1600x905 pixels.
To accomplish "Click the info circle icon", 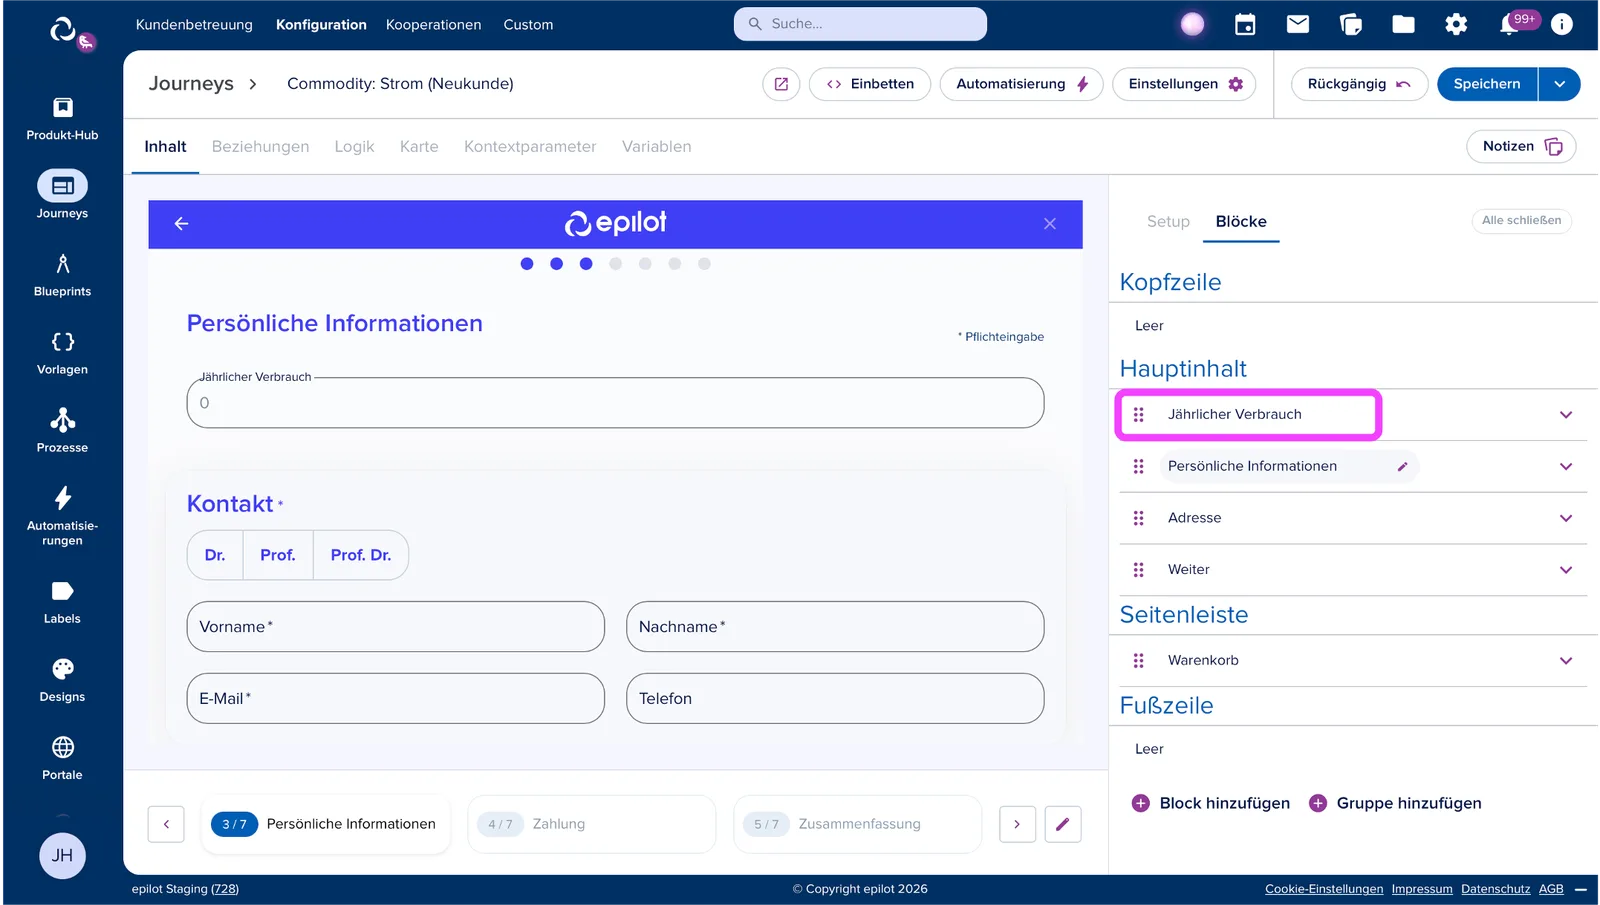I will [1562, 25].
